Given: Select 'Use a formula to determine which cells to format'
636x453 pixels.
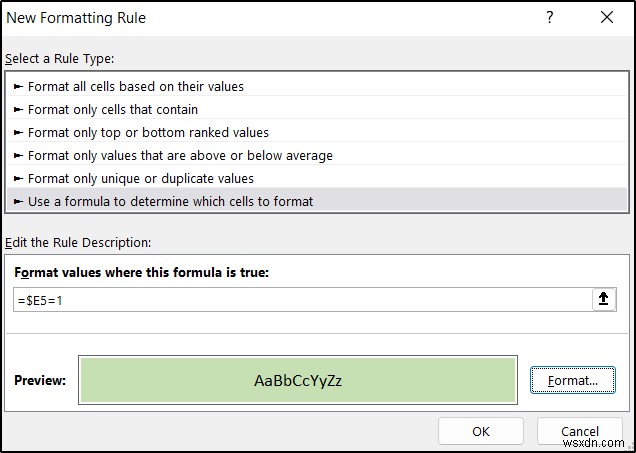Looking at the screenshot, I should click(170, 202).
